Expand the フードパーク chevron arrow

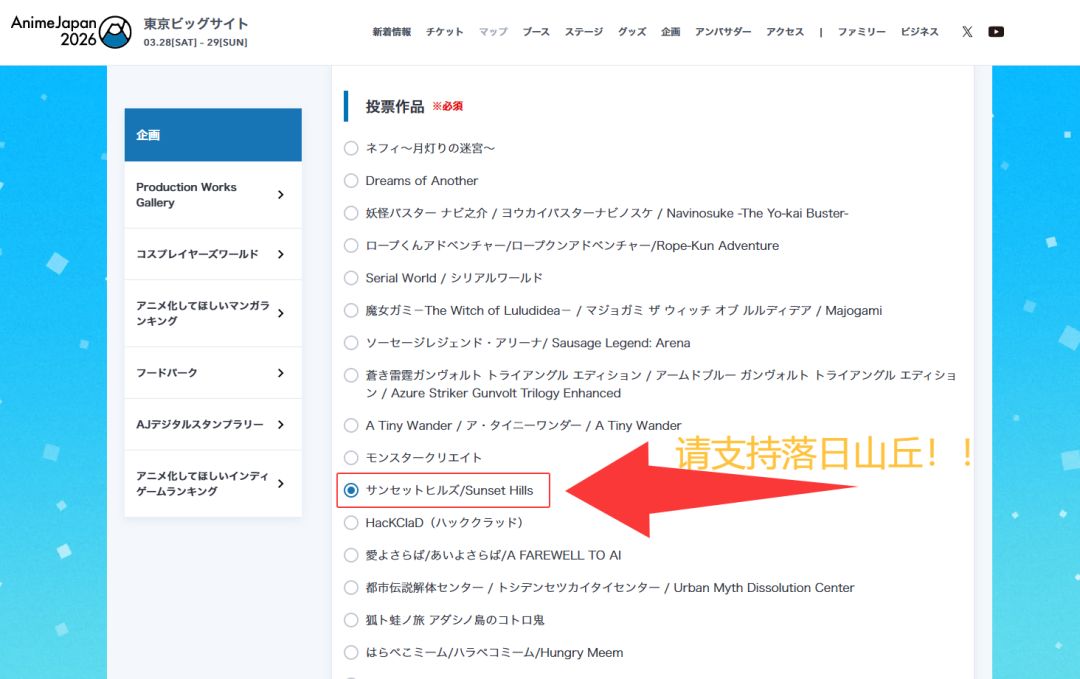coord(280,373)
